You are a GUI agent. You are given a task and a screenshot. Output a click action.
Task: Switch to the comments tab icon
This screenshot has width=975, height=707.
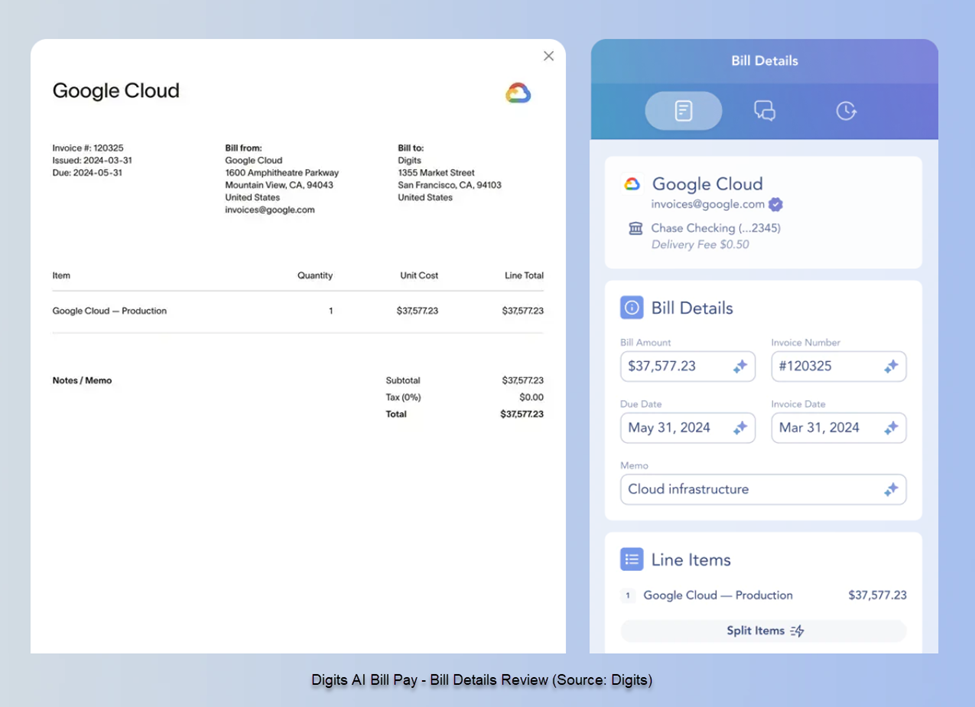pyautogui.click(x=764, y=111)
